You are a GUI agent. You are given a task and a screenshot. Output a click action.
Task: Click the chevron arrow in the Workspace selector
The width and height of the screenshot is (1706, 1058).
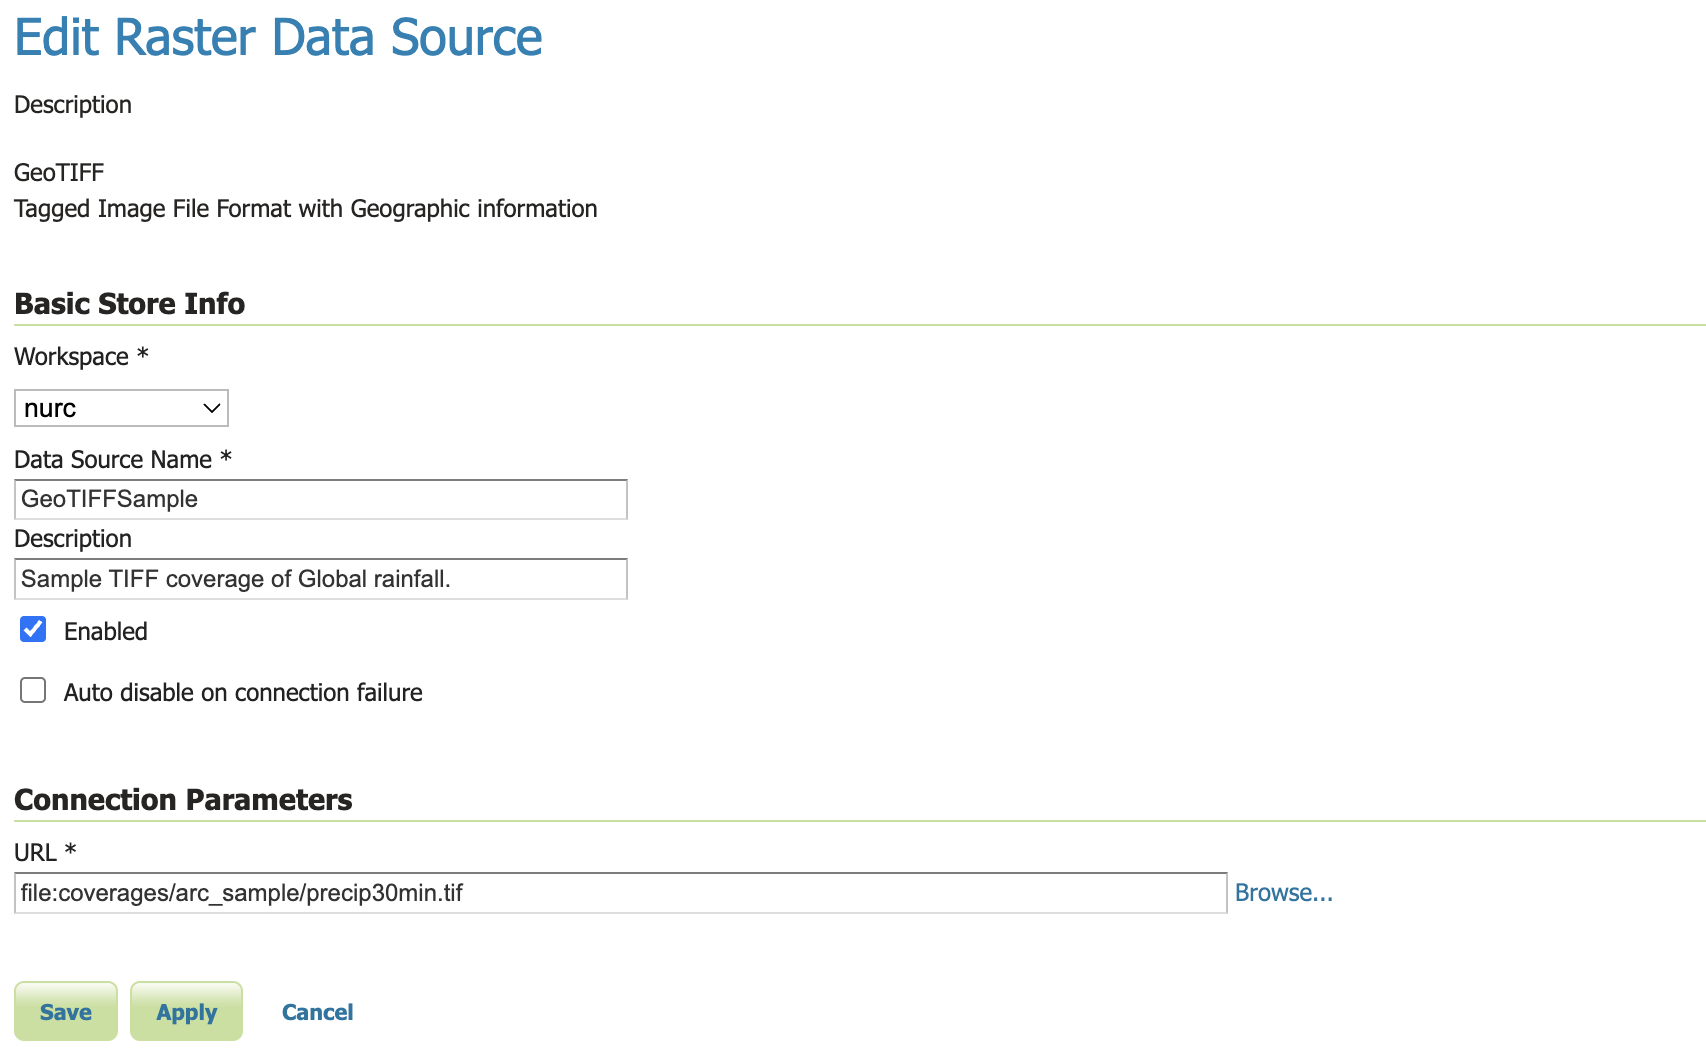click(211, 408)
